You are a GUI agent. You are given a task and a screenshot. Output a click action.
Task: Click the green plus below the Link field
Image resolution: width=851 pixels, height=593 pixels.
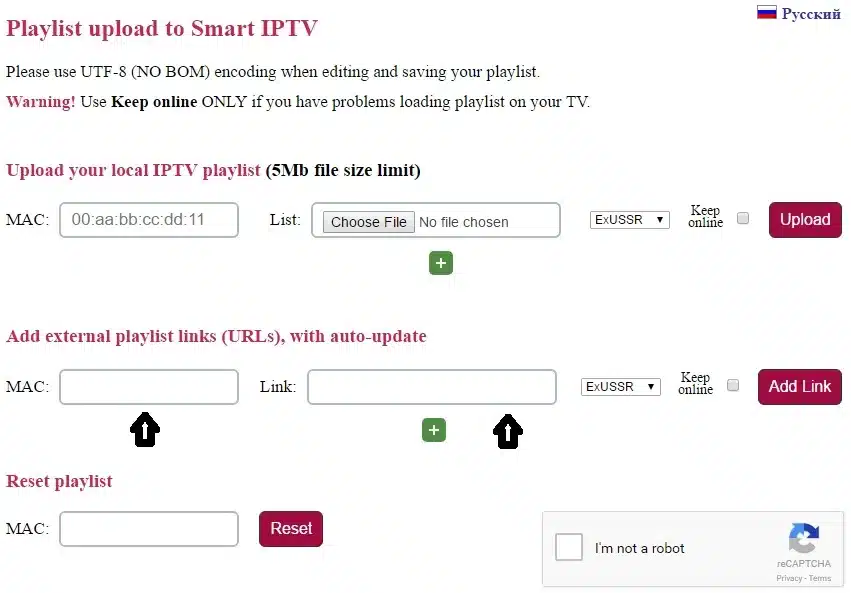(x=433, y=430)
